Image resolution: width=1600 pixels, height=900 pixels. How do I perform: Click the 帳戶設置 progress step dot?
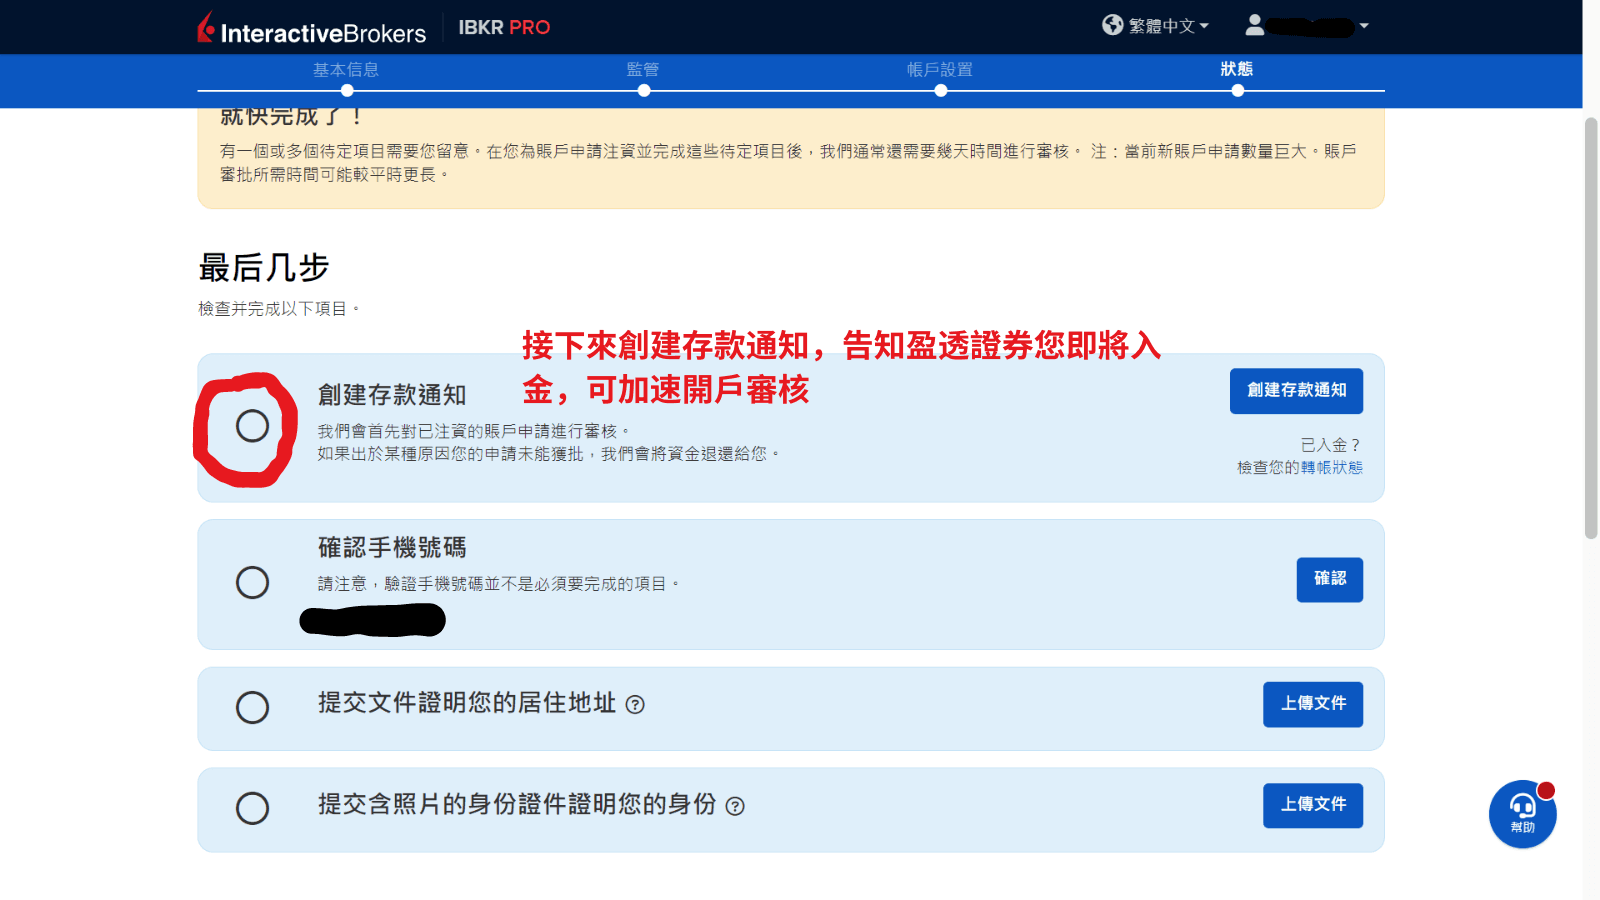[x=940, y=90]
